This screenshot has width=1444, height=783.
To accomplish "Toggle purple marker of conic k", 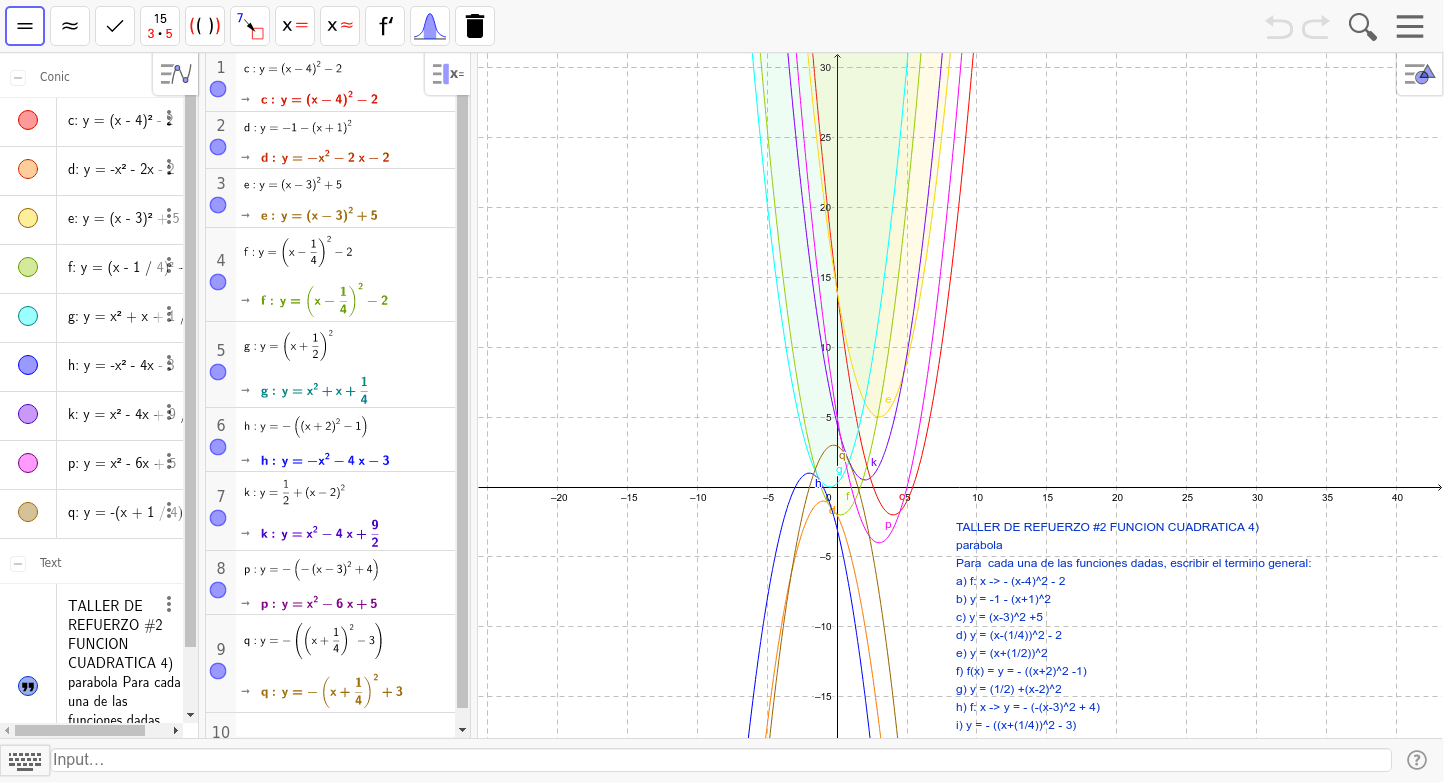I will click(x=28, y=414).
